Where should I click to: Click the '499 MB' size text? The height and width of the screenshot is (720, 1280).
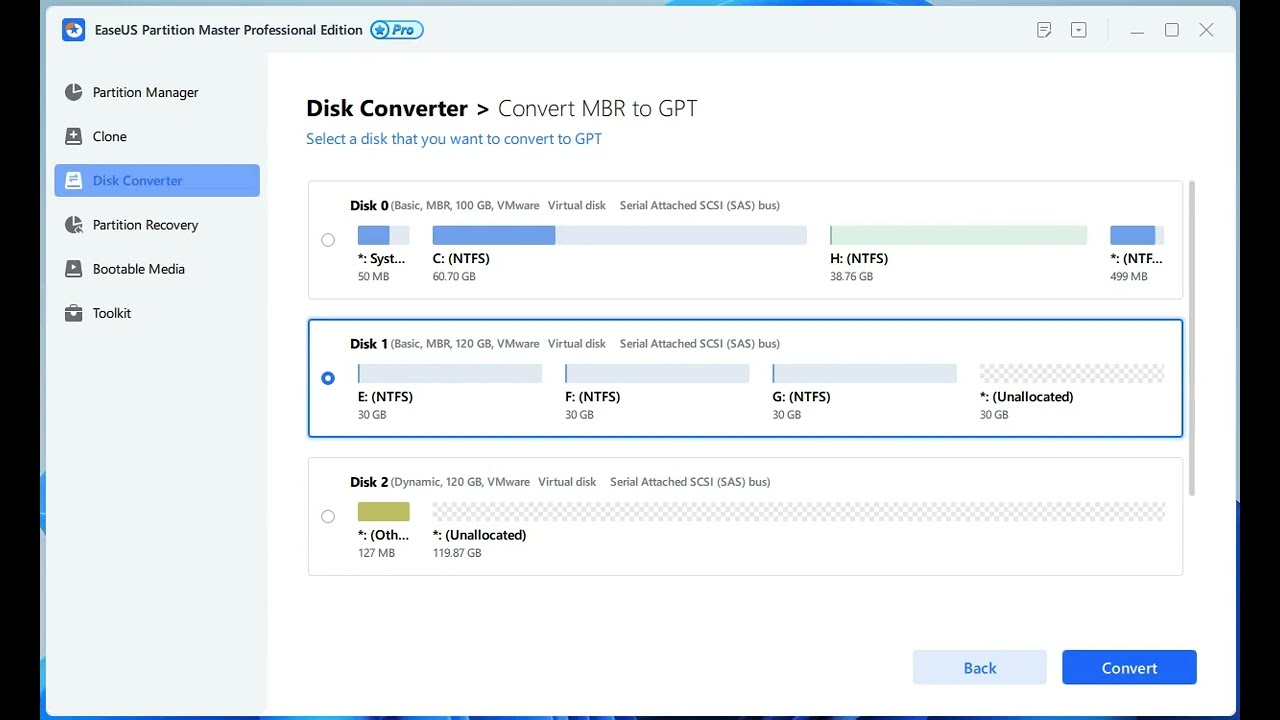coord(1129,276)
